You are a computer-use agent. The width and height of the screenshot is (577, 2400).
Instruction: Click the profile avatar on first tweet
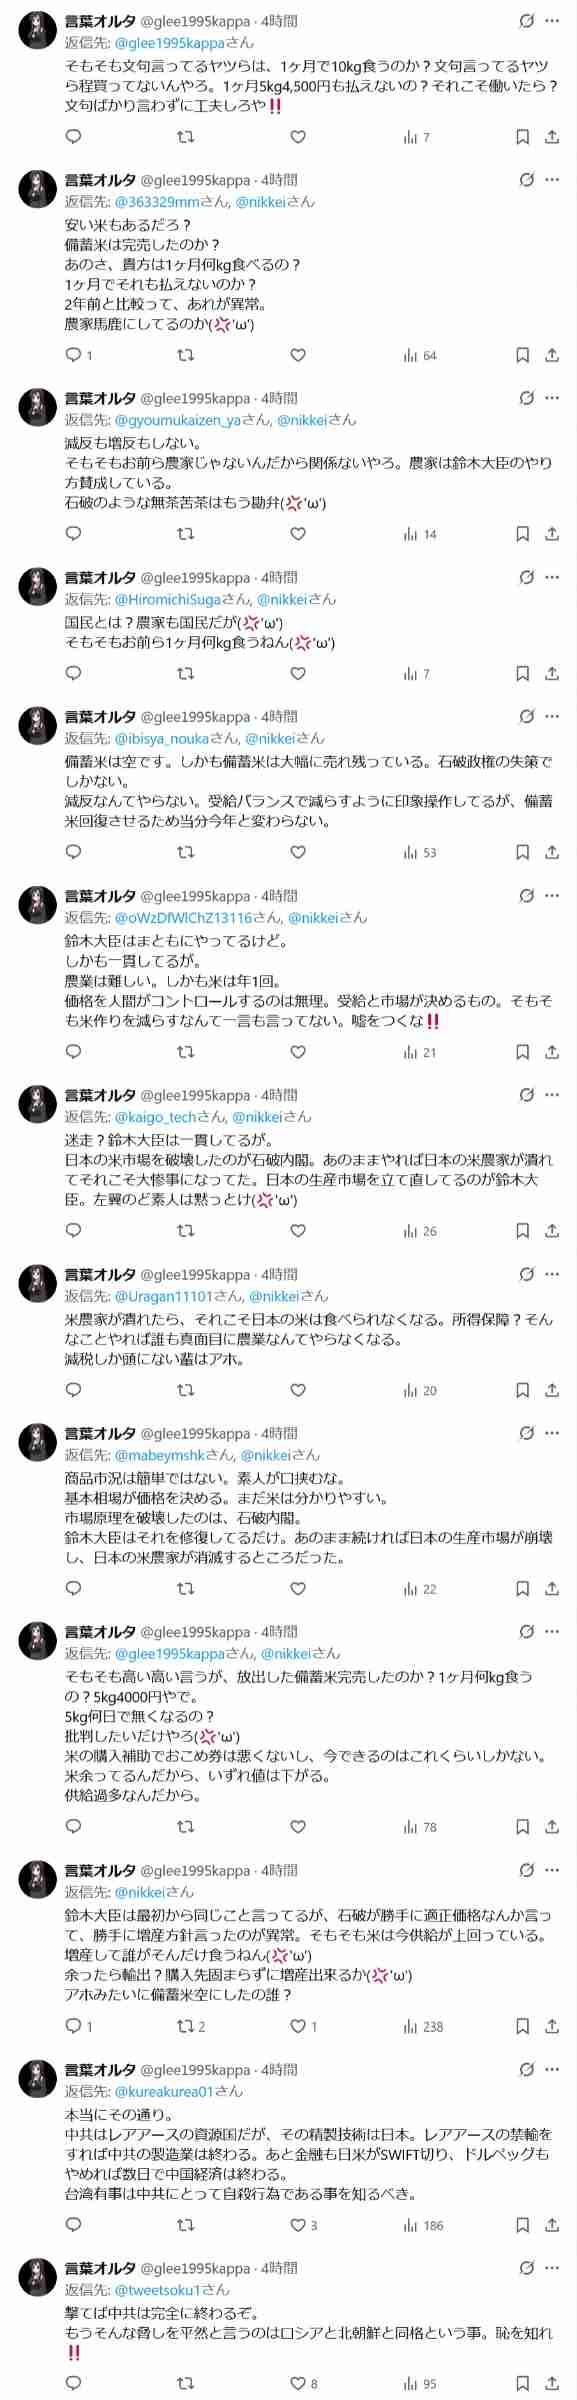38,31
